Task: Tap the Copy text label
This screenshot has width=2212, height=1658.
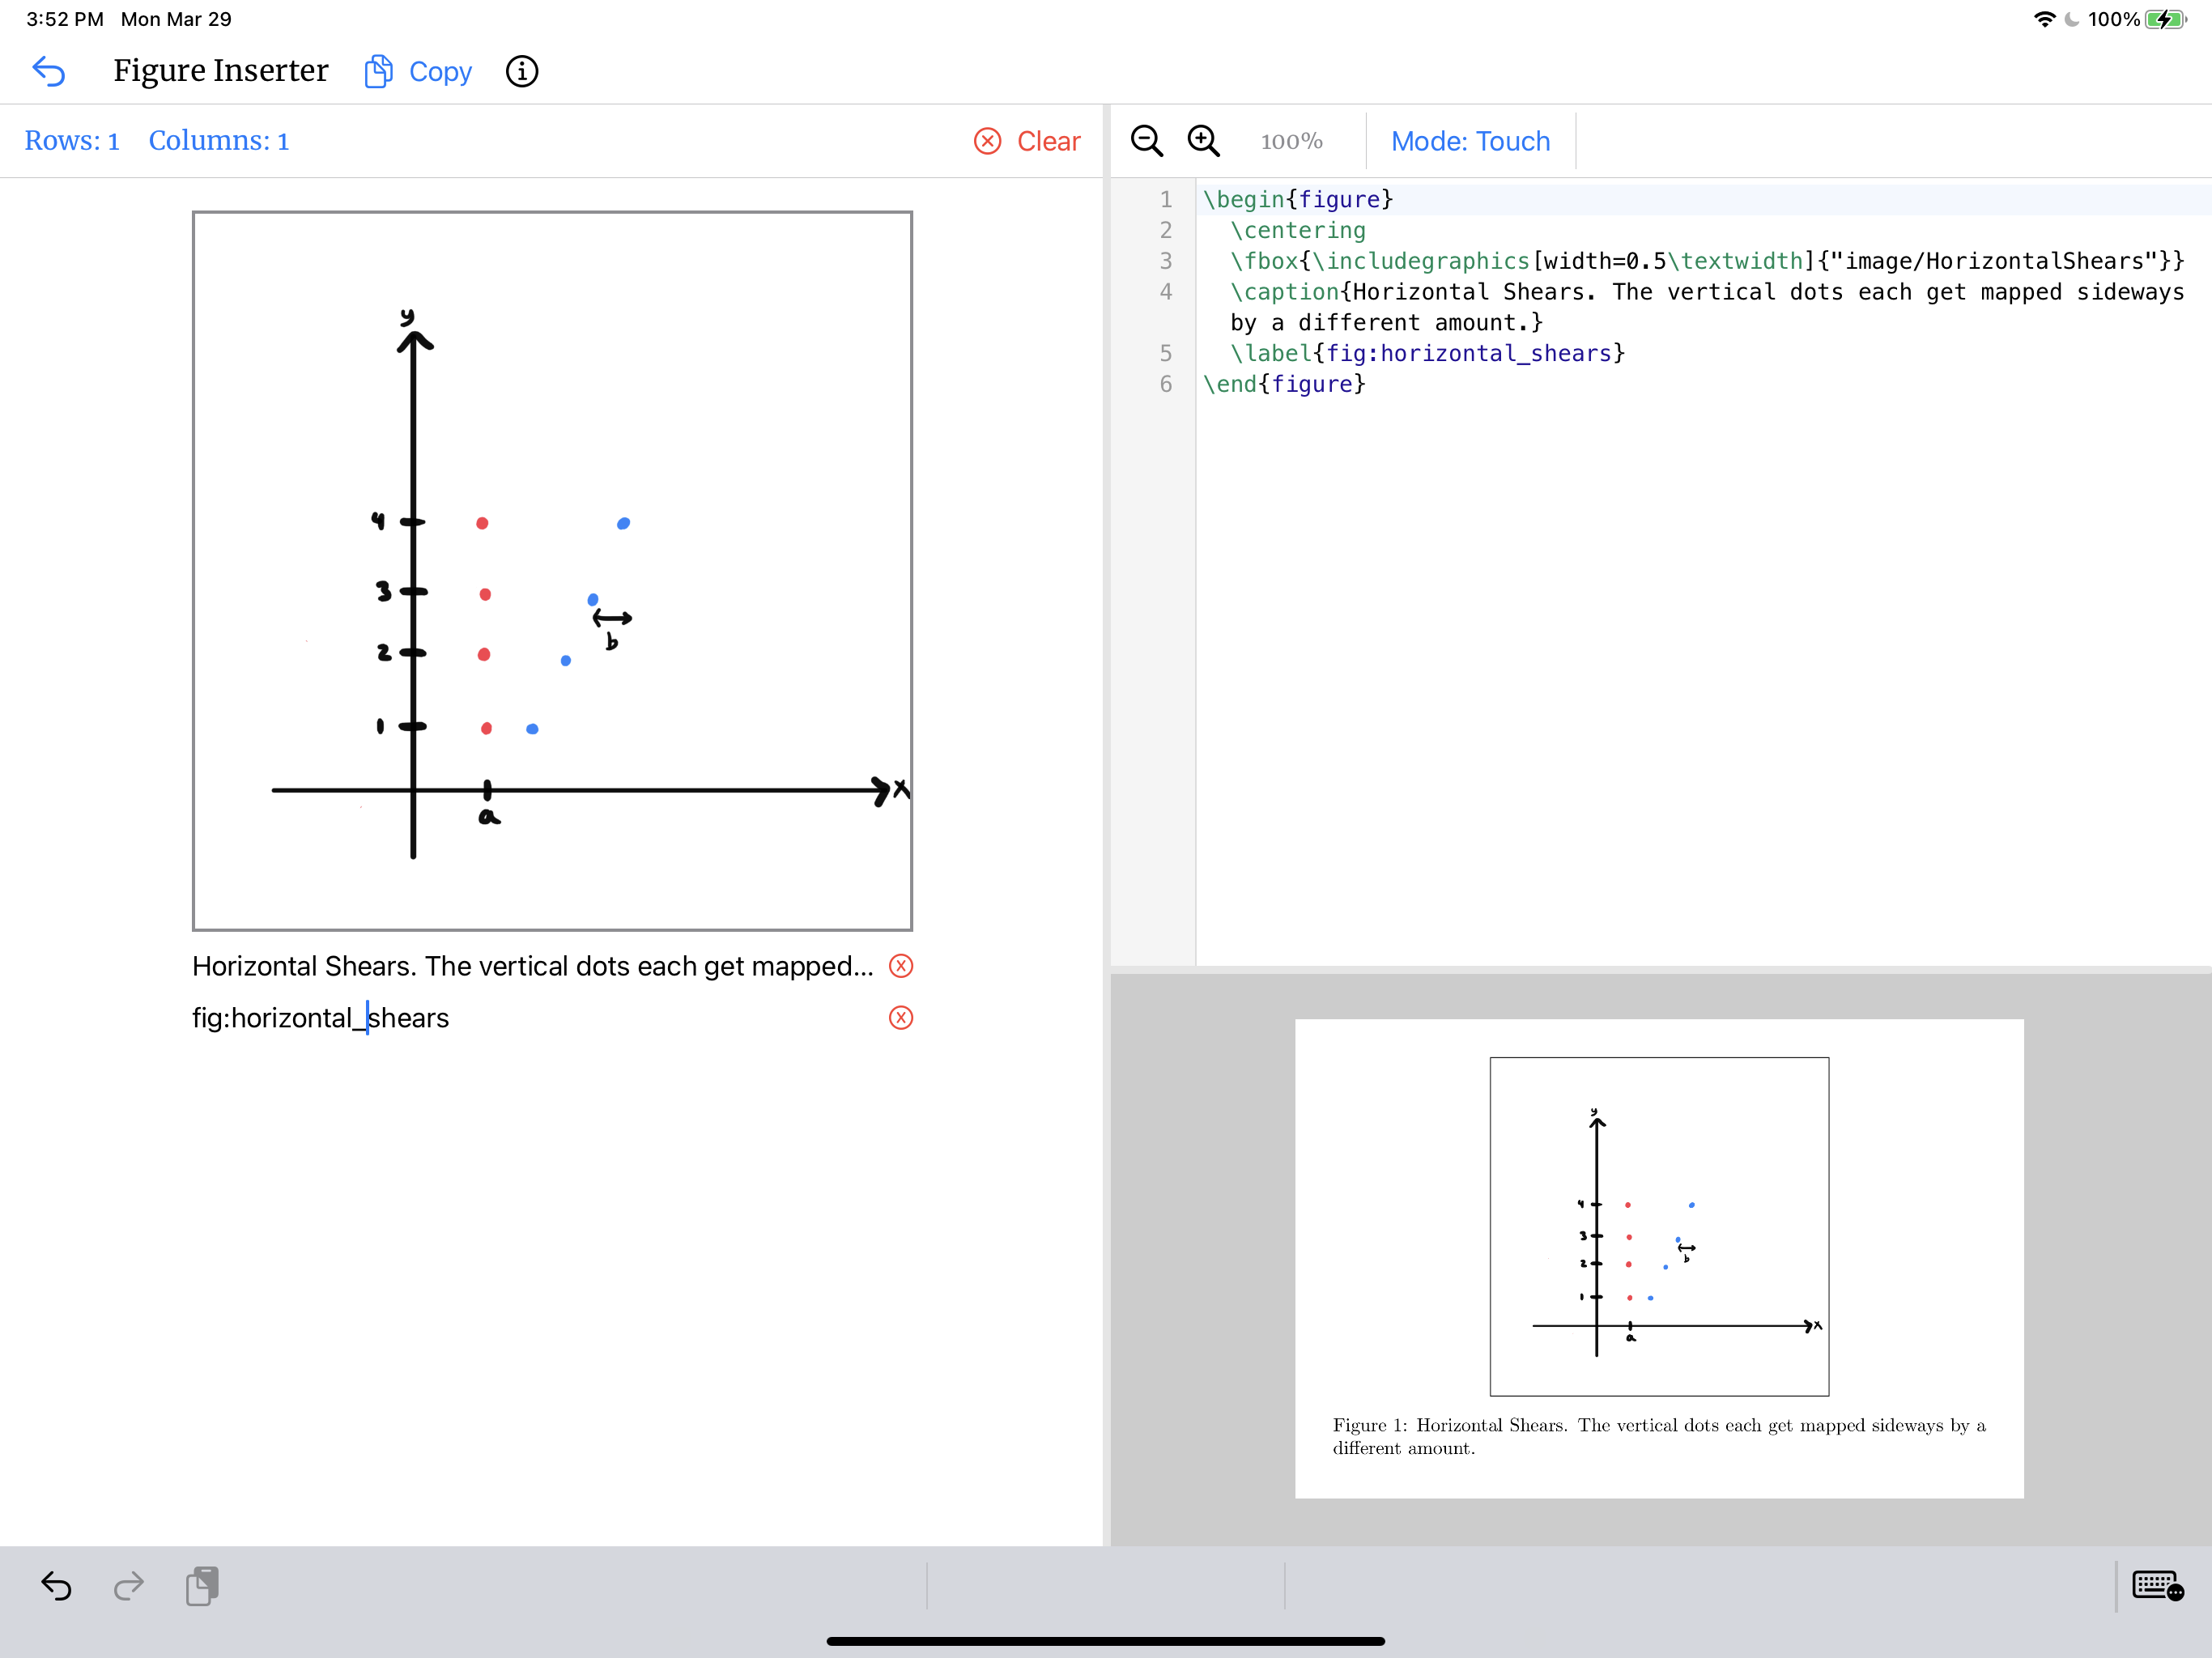Action: [x=440, y=72]
